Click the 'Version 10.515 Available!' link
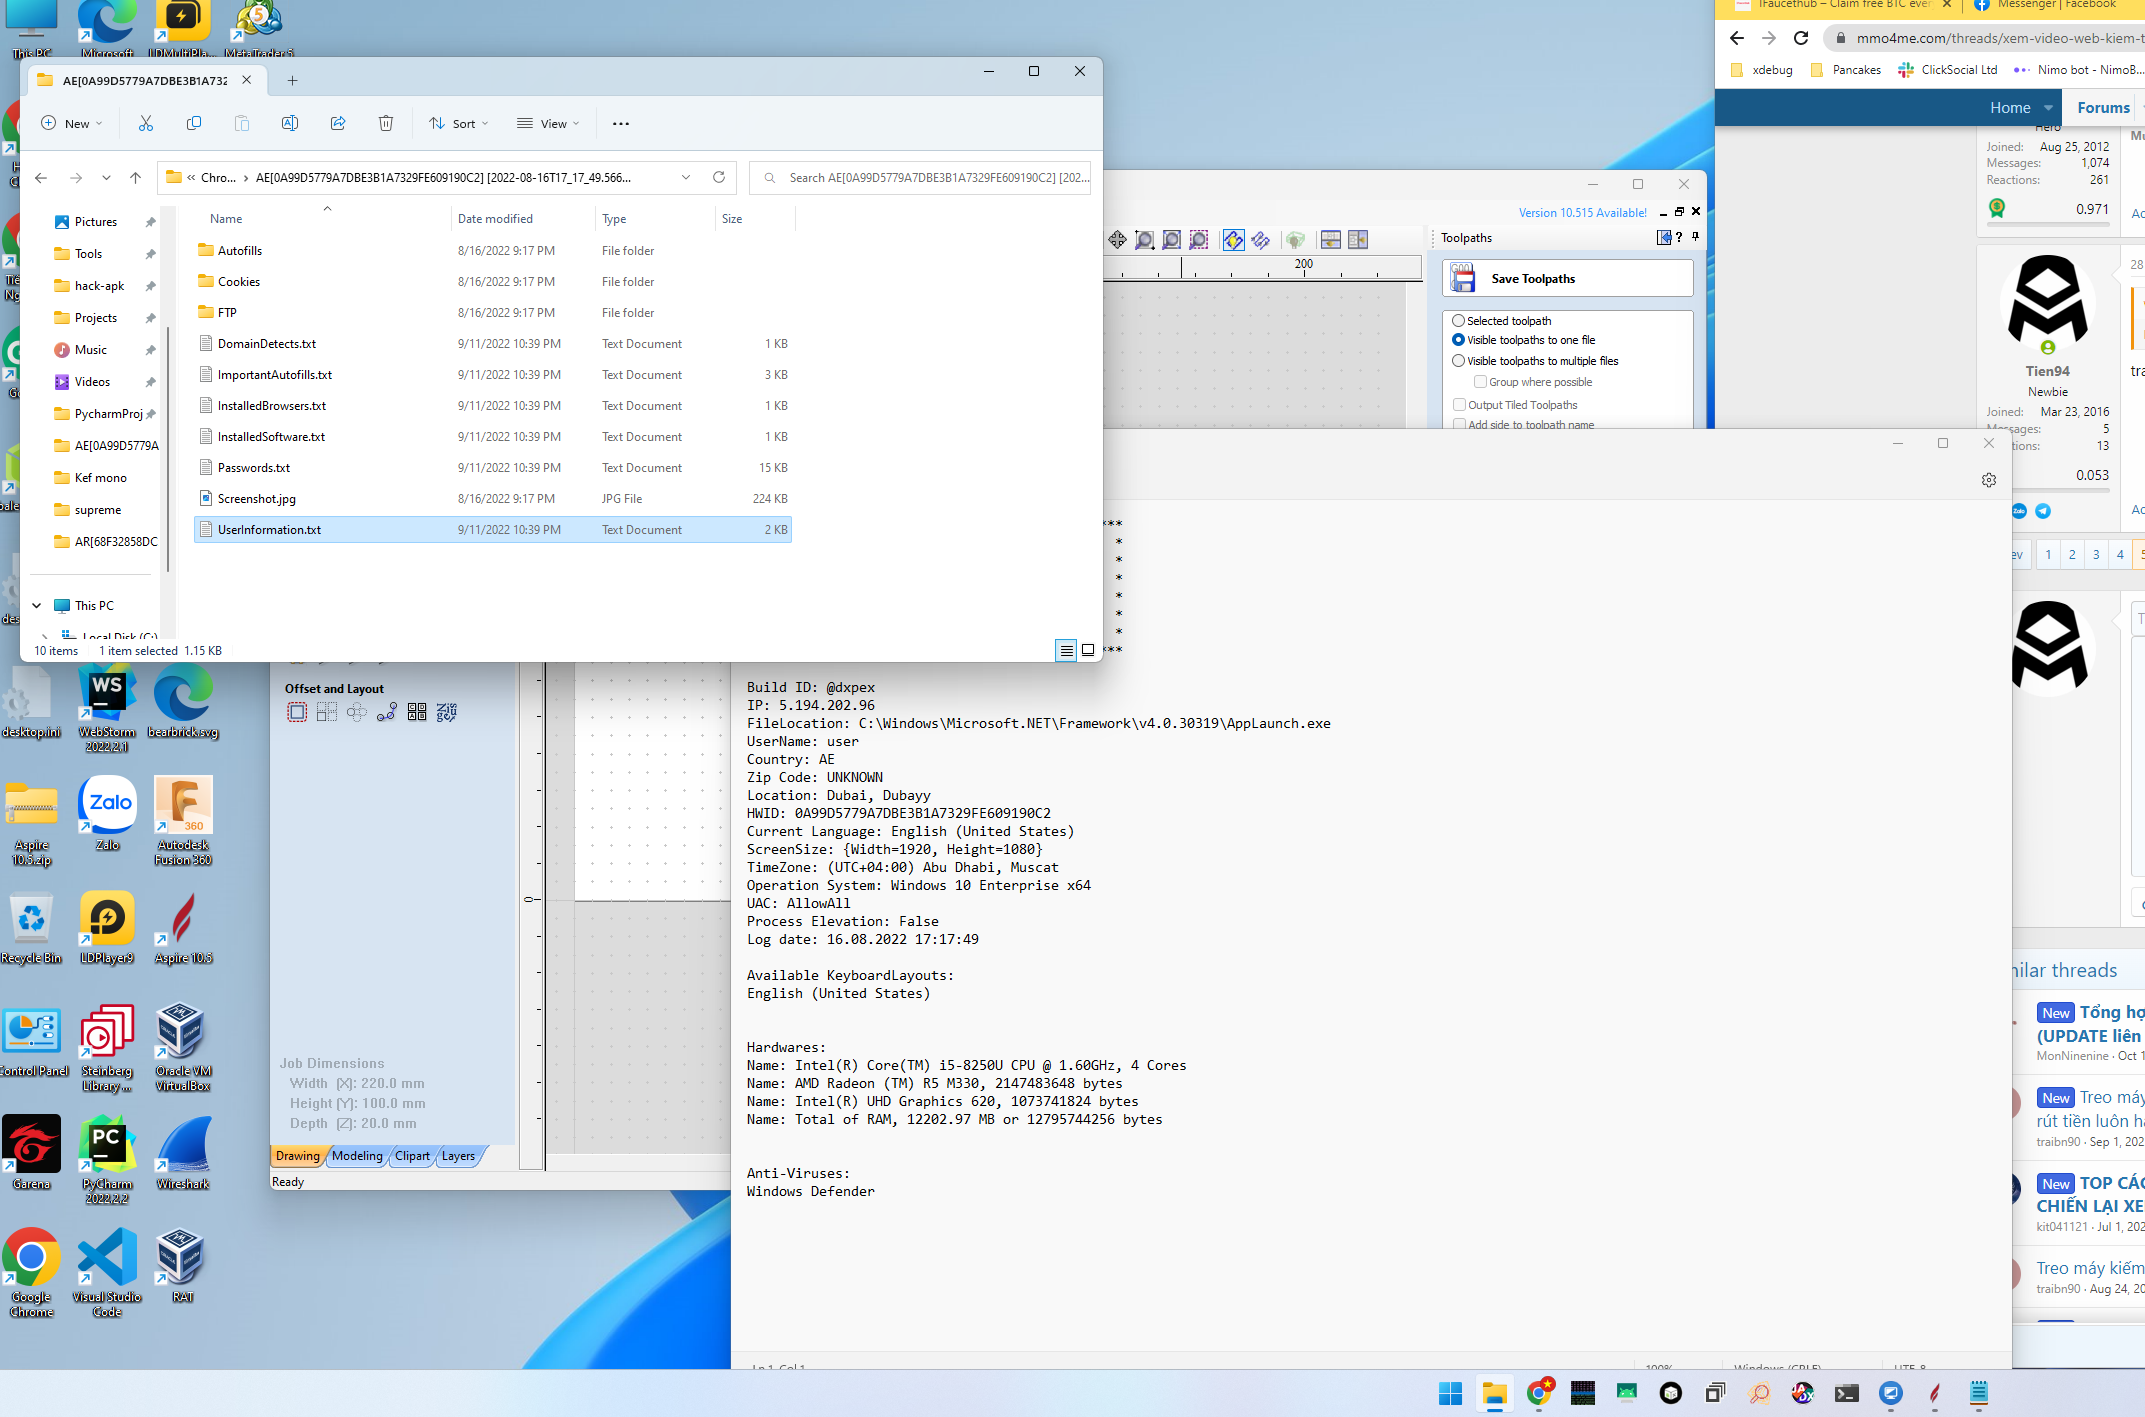The width and height of the screenshot is (2145, 1417). tap(1582, 213)
